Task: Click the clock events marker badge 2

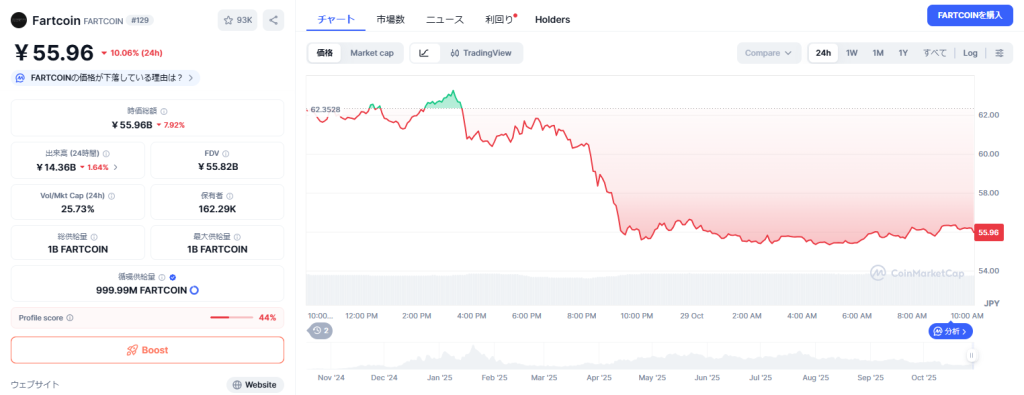Action: click(320, 330)
